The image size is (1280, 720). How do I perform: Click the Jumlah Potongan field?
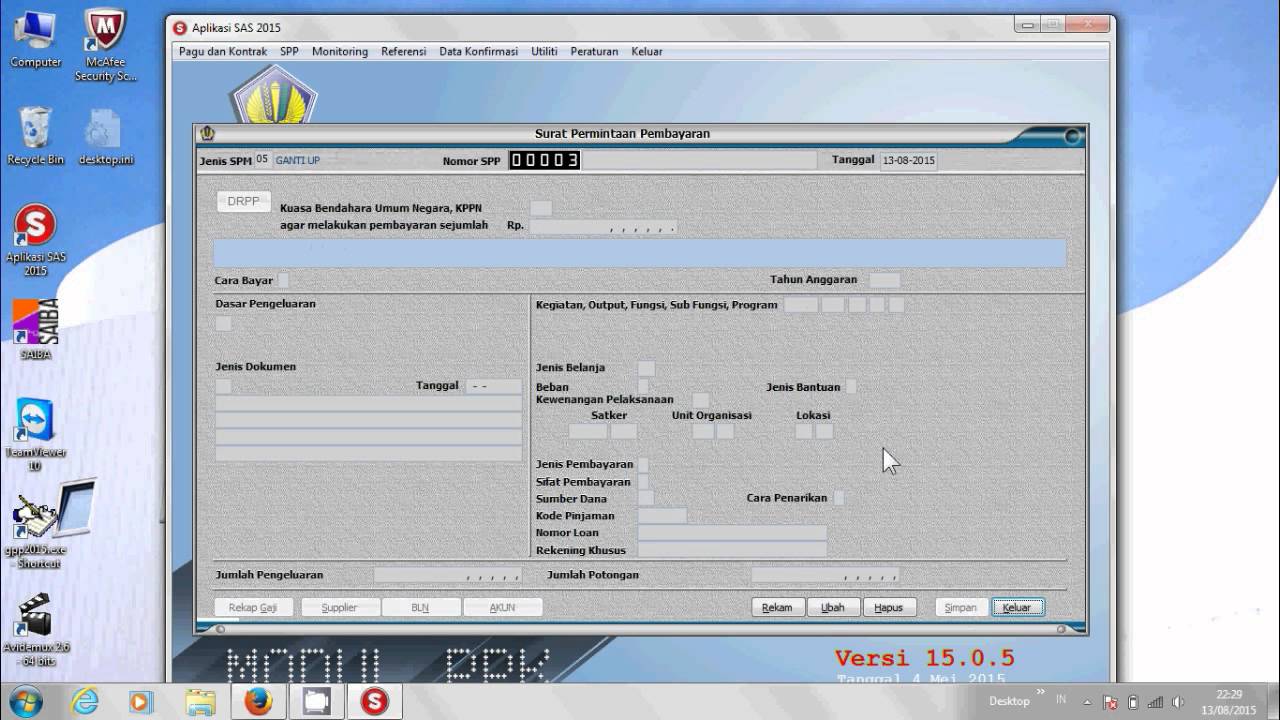click(825, 575)
